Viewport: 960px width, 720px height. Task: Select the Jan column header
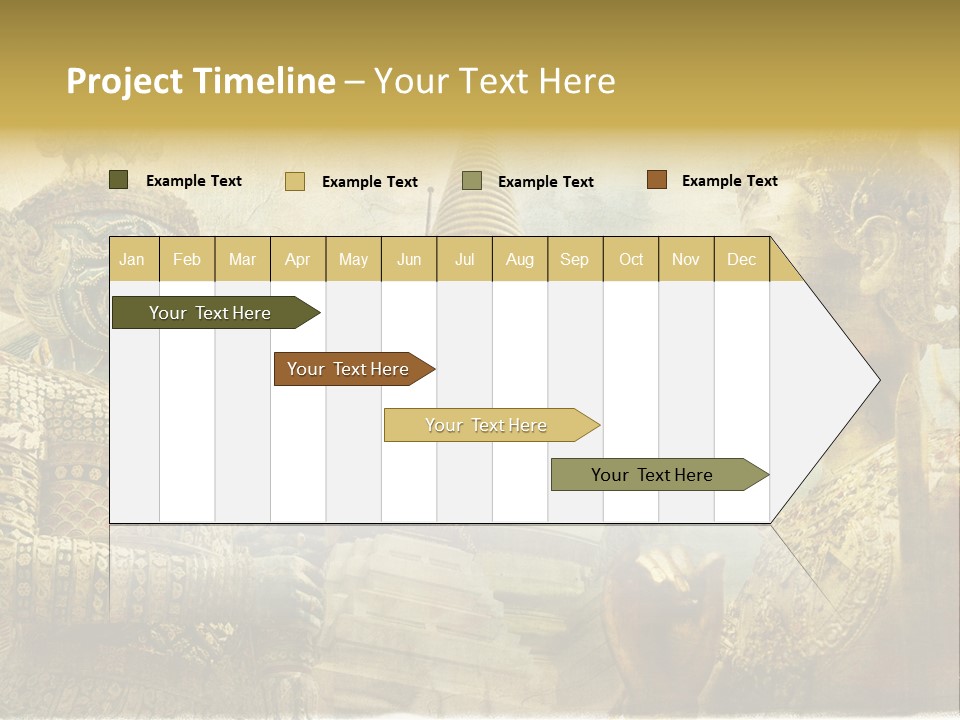(132, 259)
